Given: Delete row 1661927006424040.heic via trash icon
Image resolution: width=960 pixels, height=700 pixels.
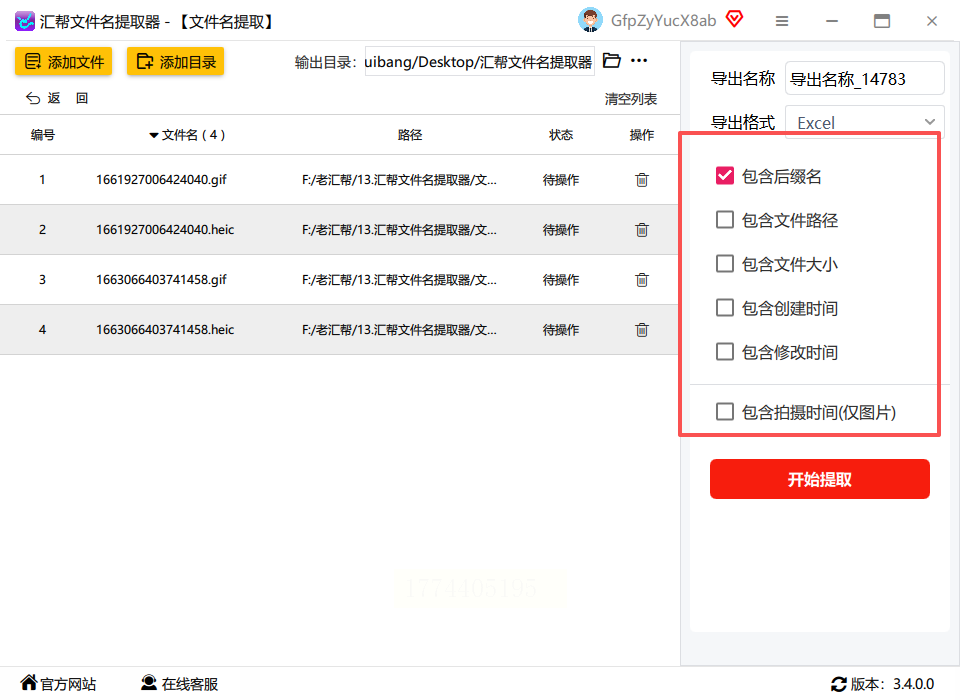Looking at the screenshot, I should [x=642, y=230].
